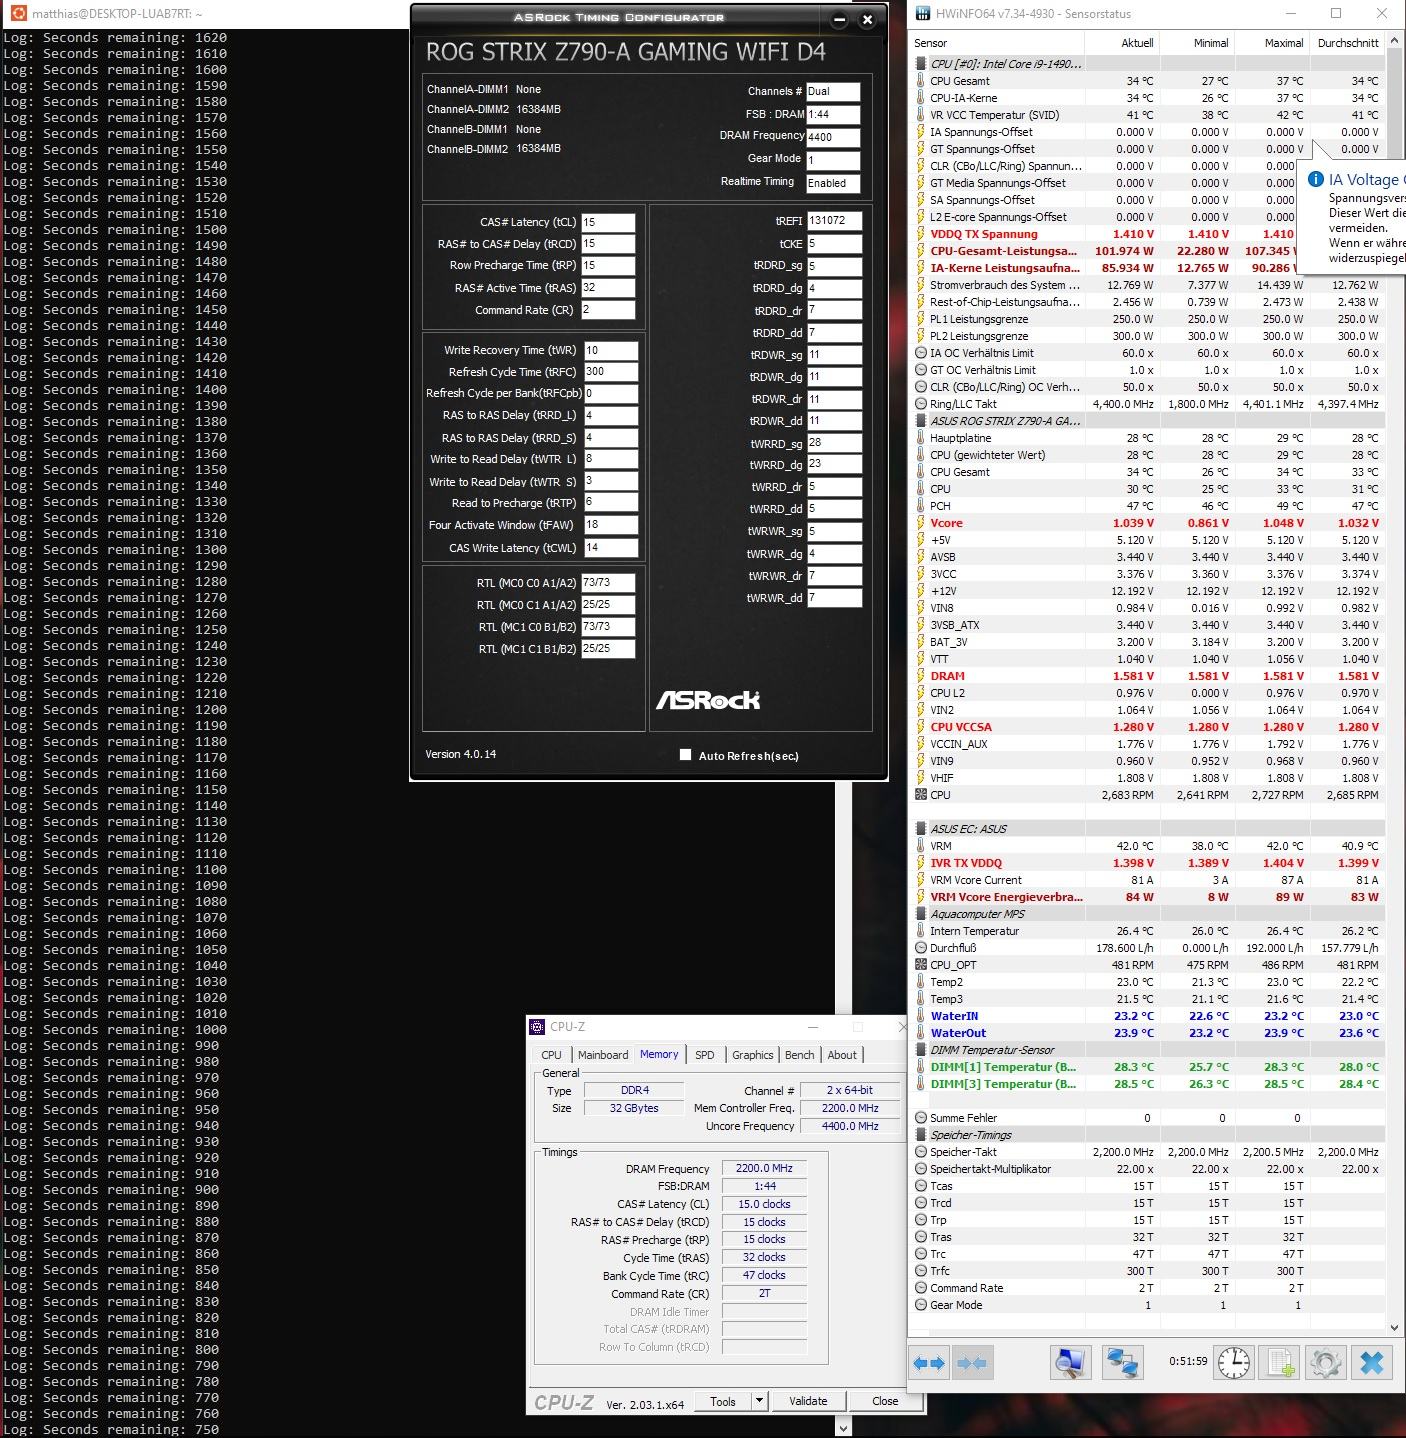Open the CPU-Z Tools dropdown arrow

759,1401
